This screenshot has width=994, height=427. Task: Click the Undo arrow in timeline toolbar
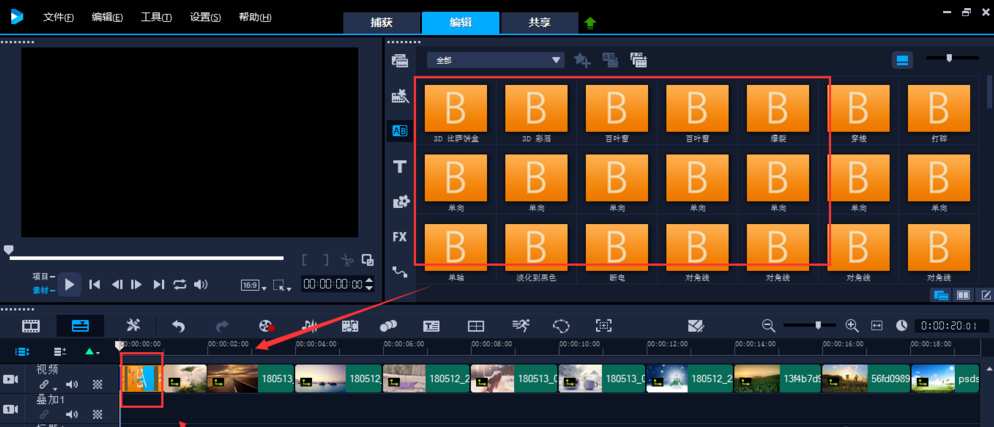178,326
